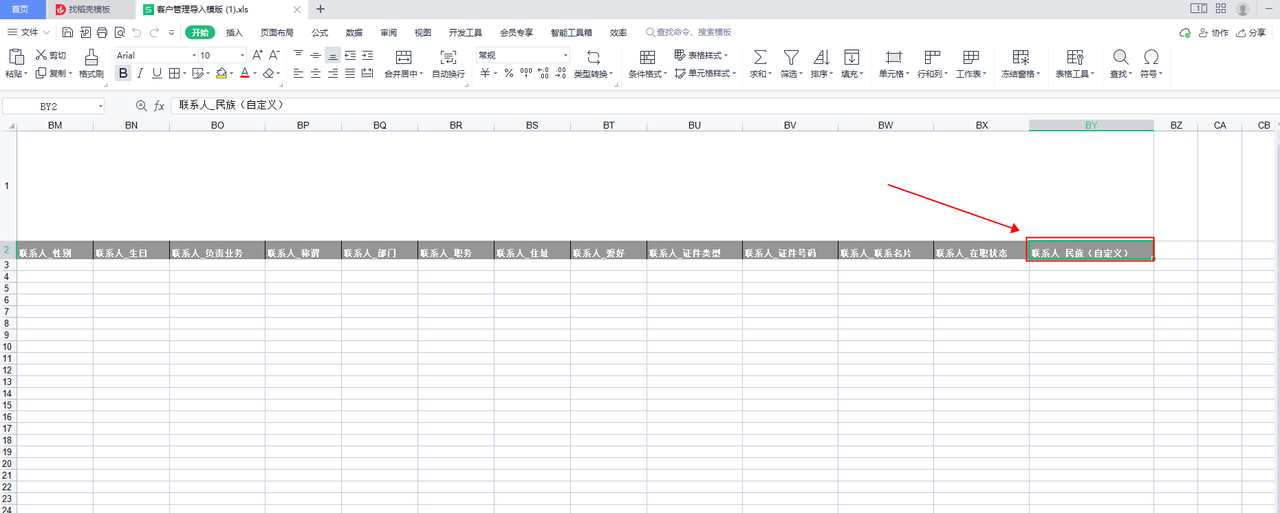Click the Cut (剪切) scissors button
Viewport: 1280px width, 513px height.
click(51, 55)
